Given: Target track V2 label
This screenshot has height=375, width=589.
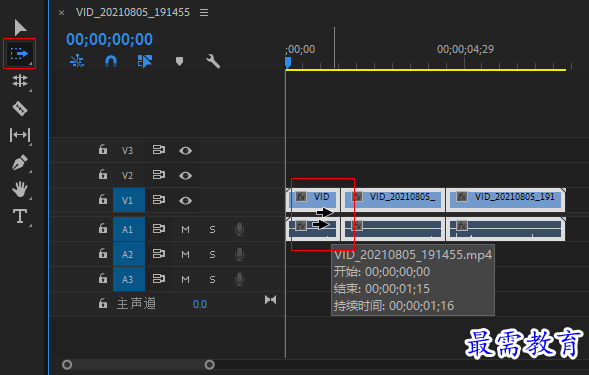Looking at the screenshot, I should (127, 175).
